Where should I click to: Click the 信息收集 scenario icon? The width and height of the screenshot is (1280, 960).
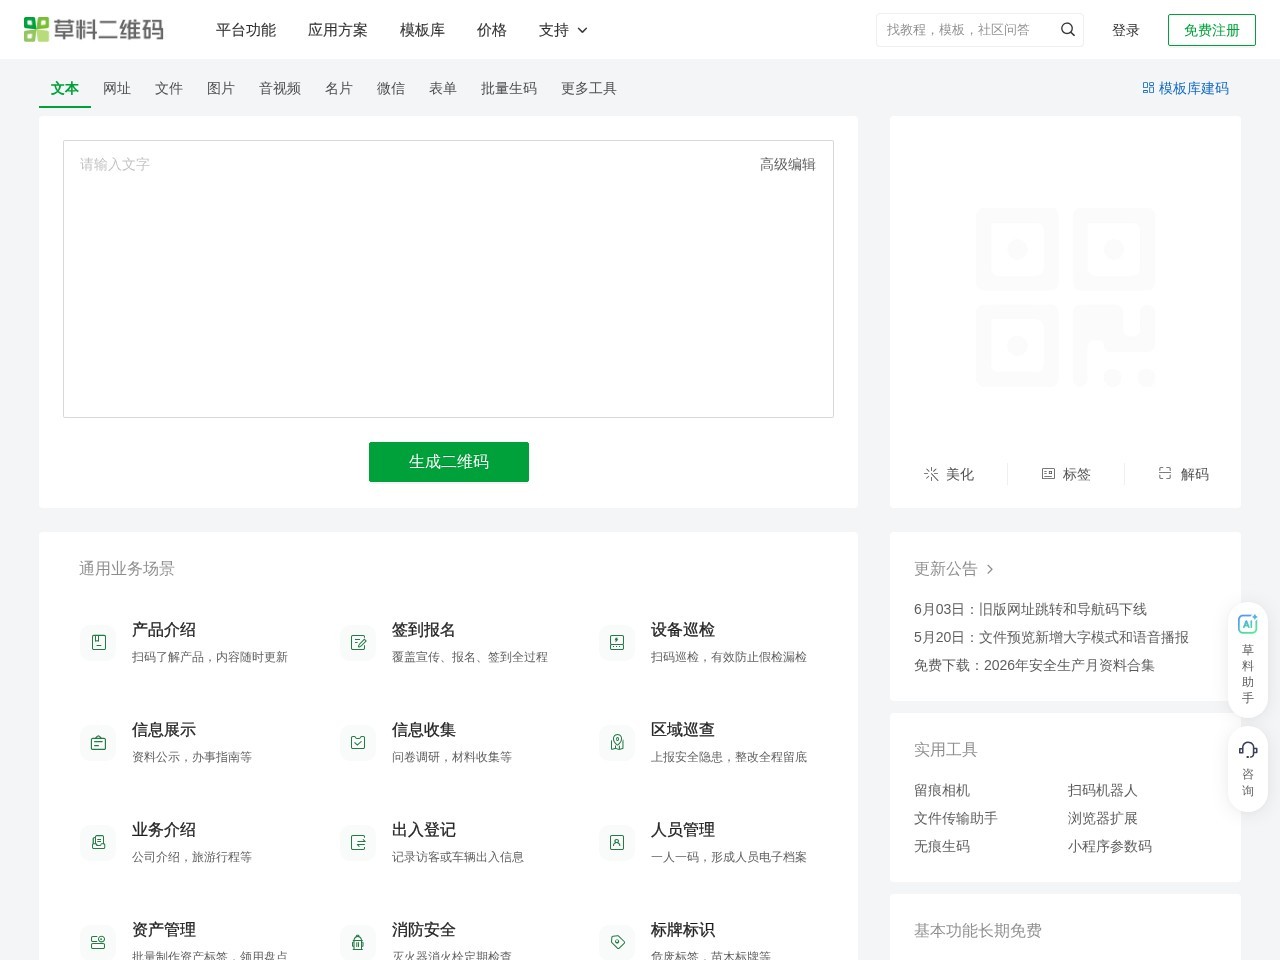[x=358, y=743]
